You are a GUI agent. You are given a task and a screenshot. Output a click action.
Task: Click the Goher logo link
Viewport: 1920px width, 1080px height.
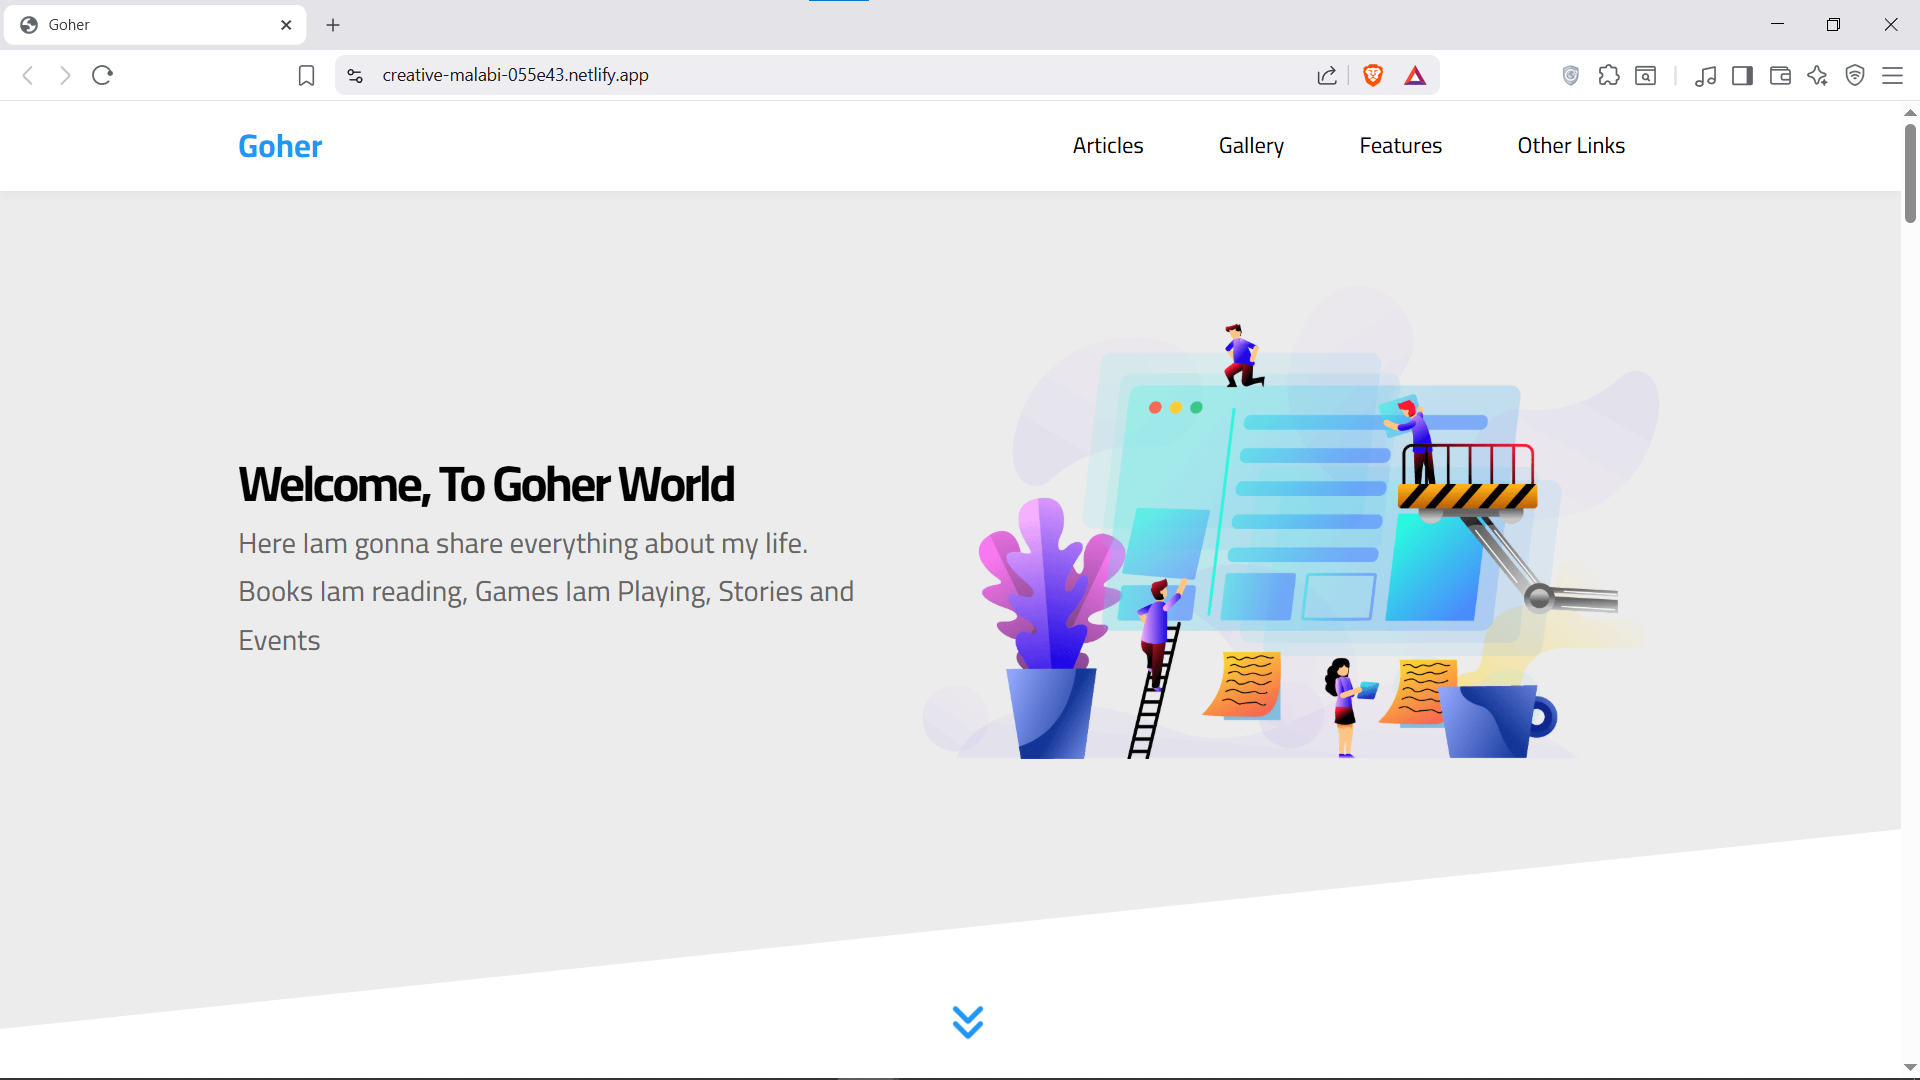coord(280,146)
